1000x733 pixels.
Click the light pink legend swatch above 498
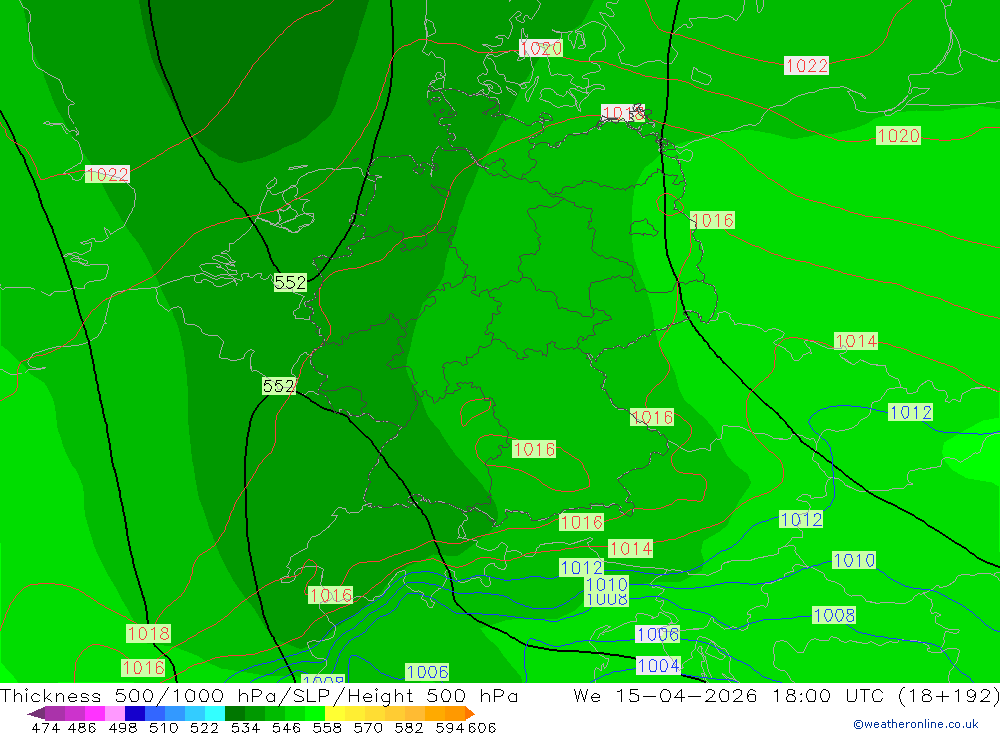[115, 713]
